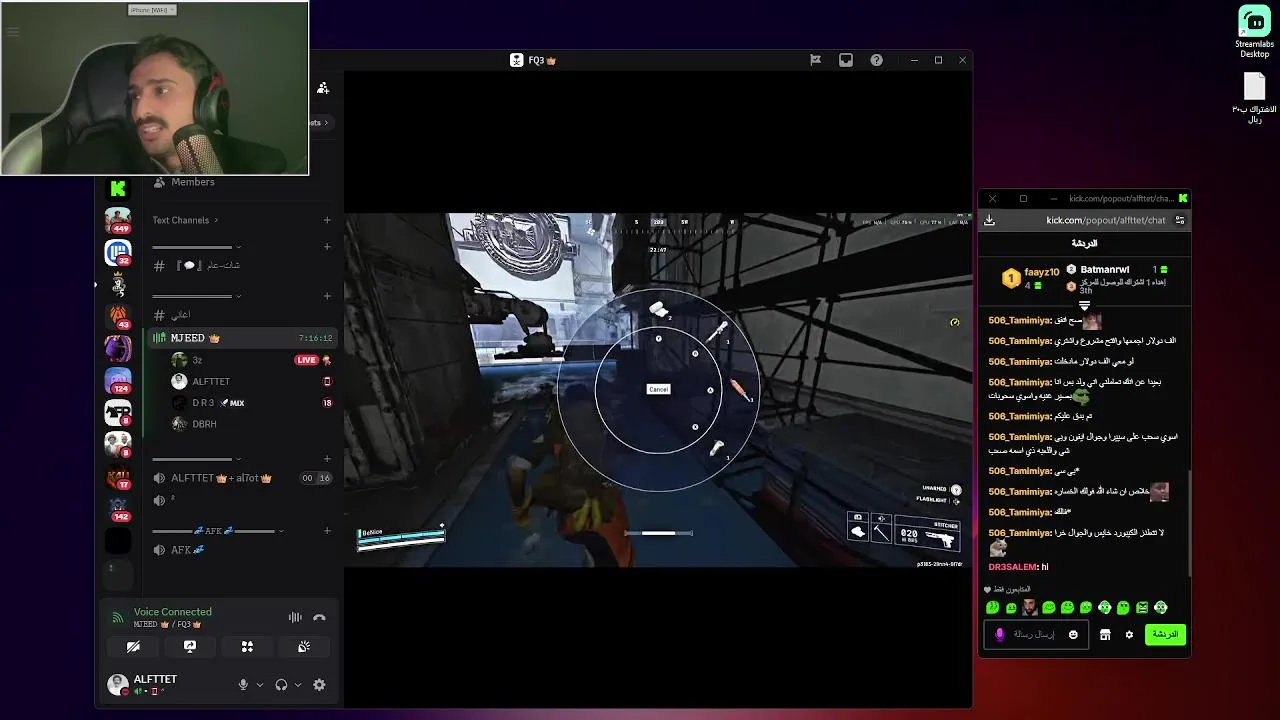Disconnect from voice with the hang-up icon
Viewport: 1280px width, 720px height.
pos(319,618)
